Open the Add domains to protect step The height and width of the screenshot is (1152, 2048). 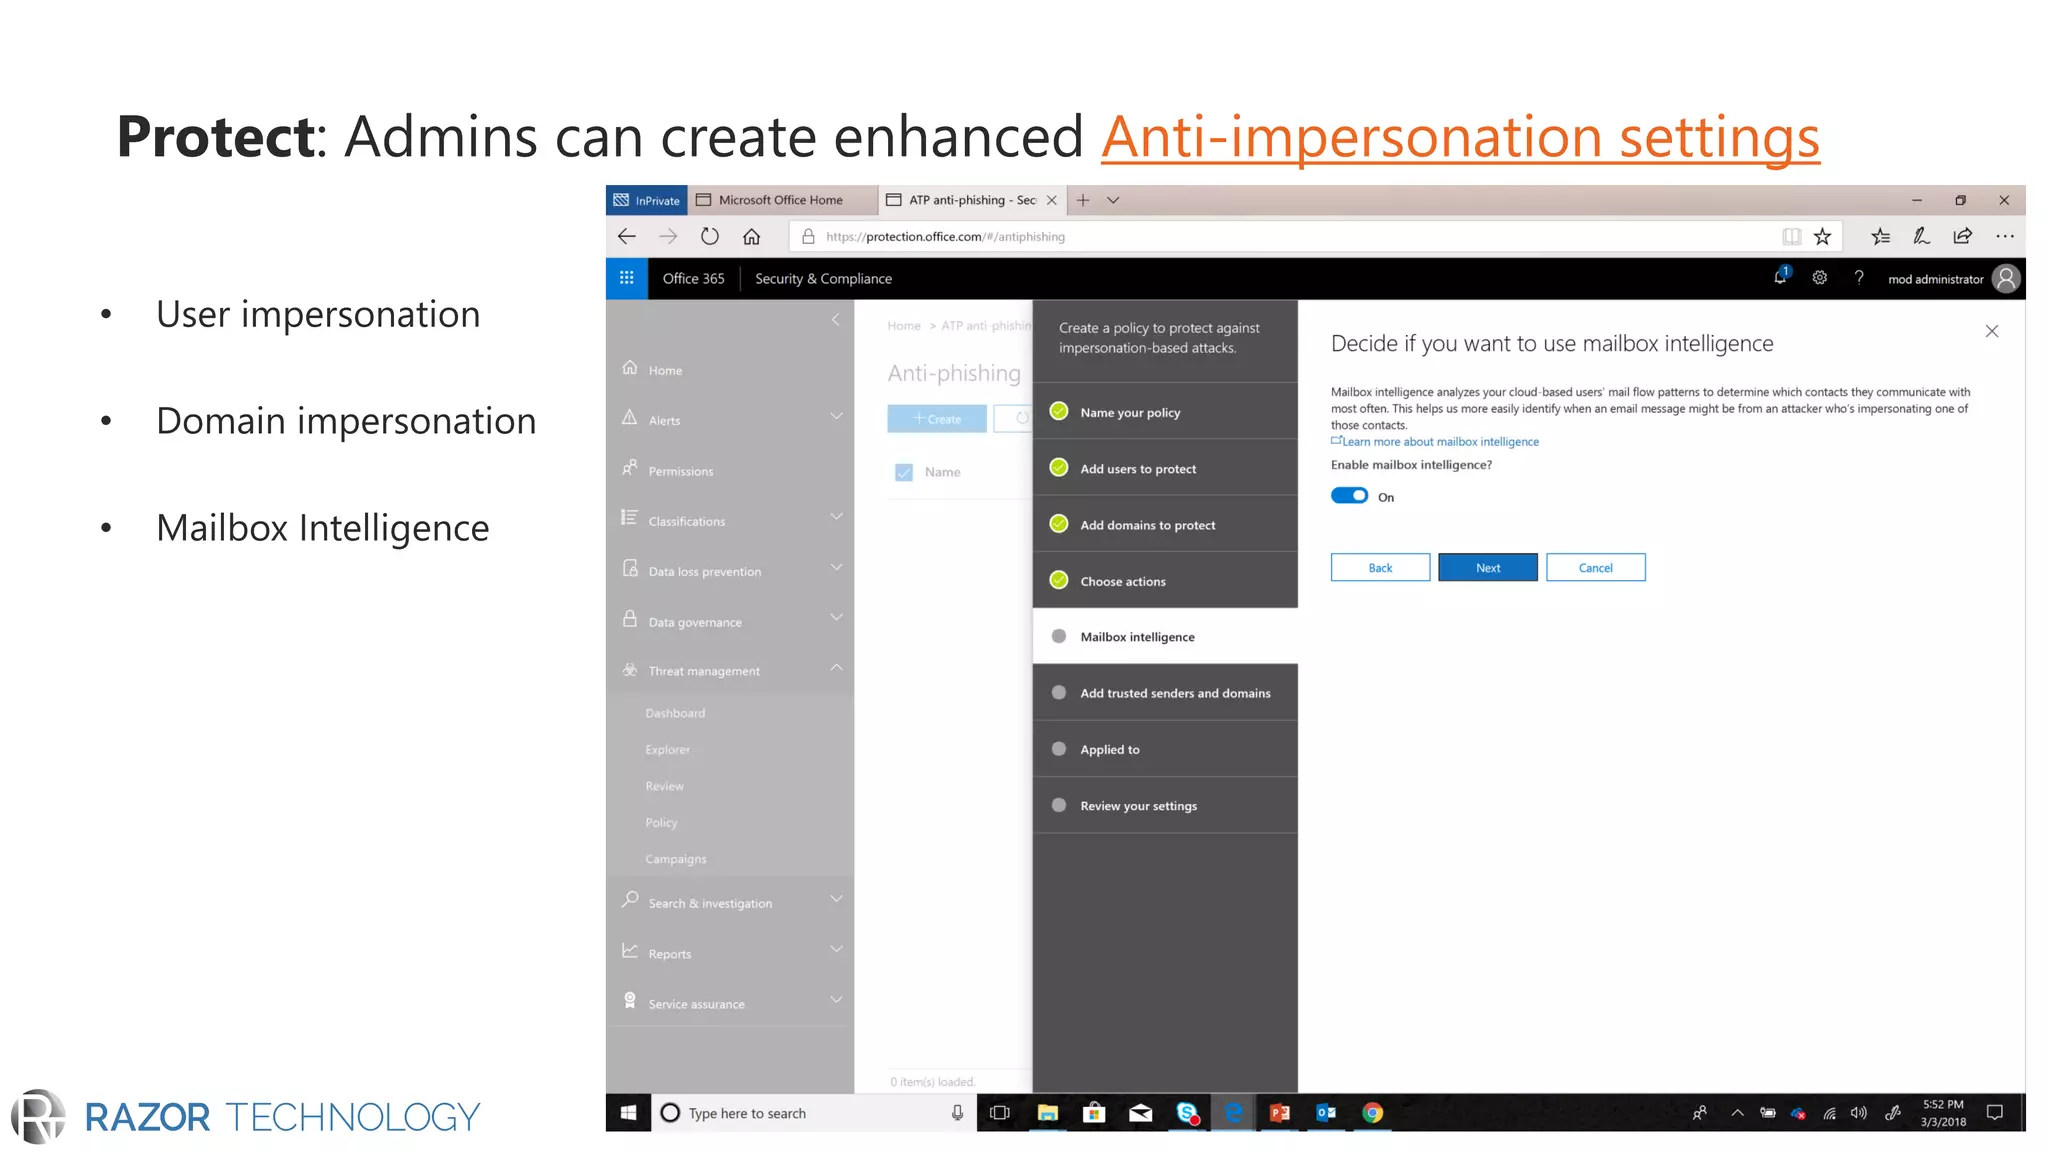[x=1165, y=524]
